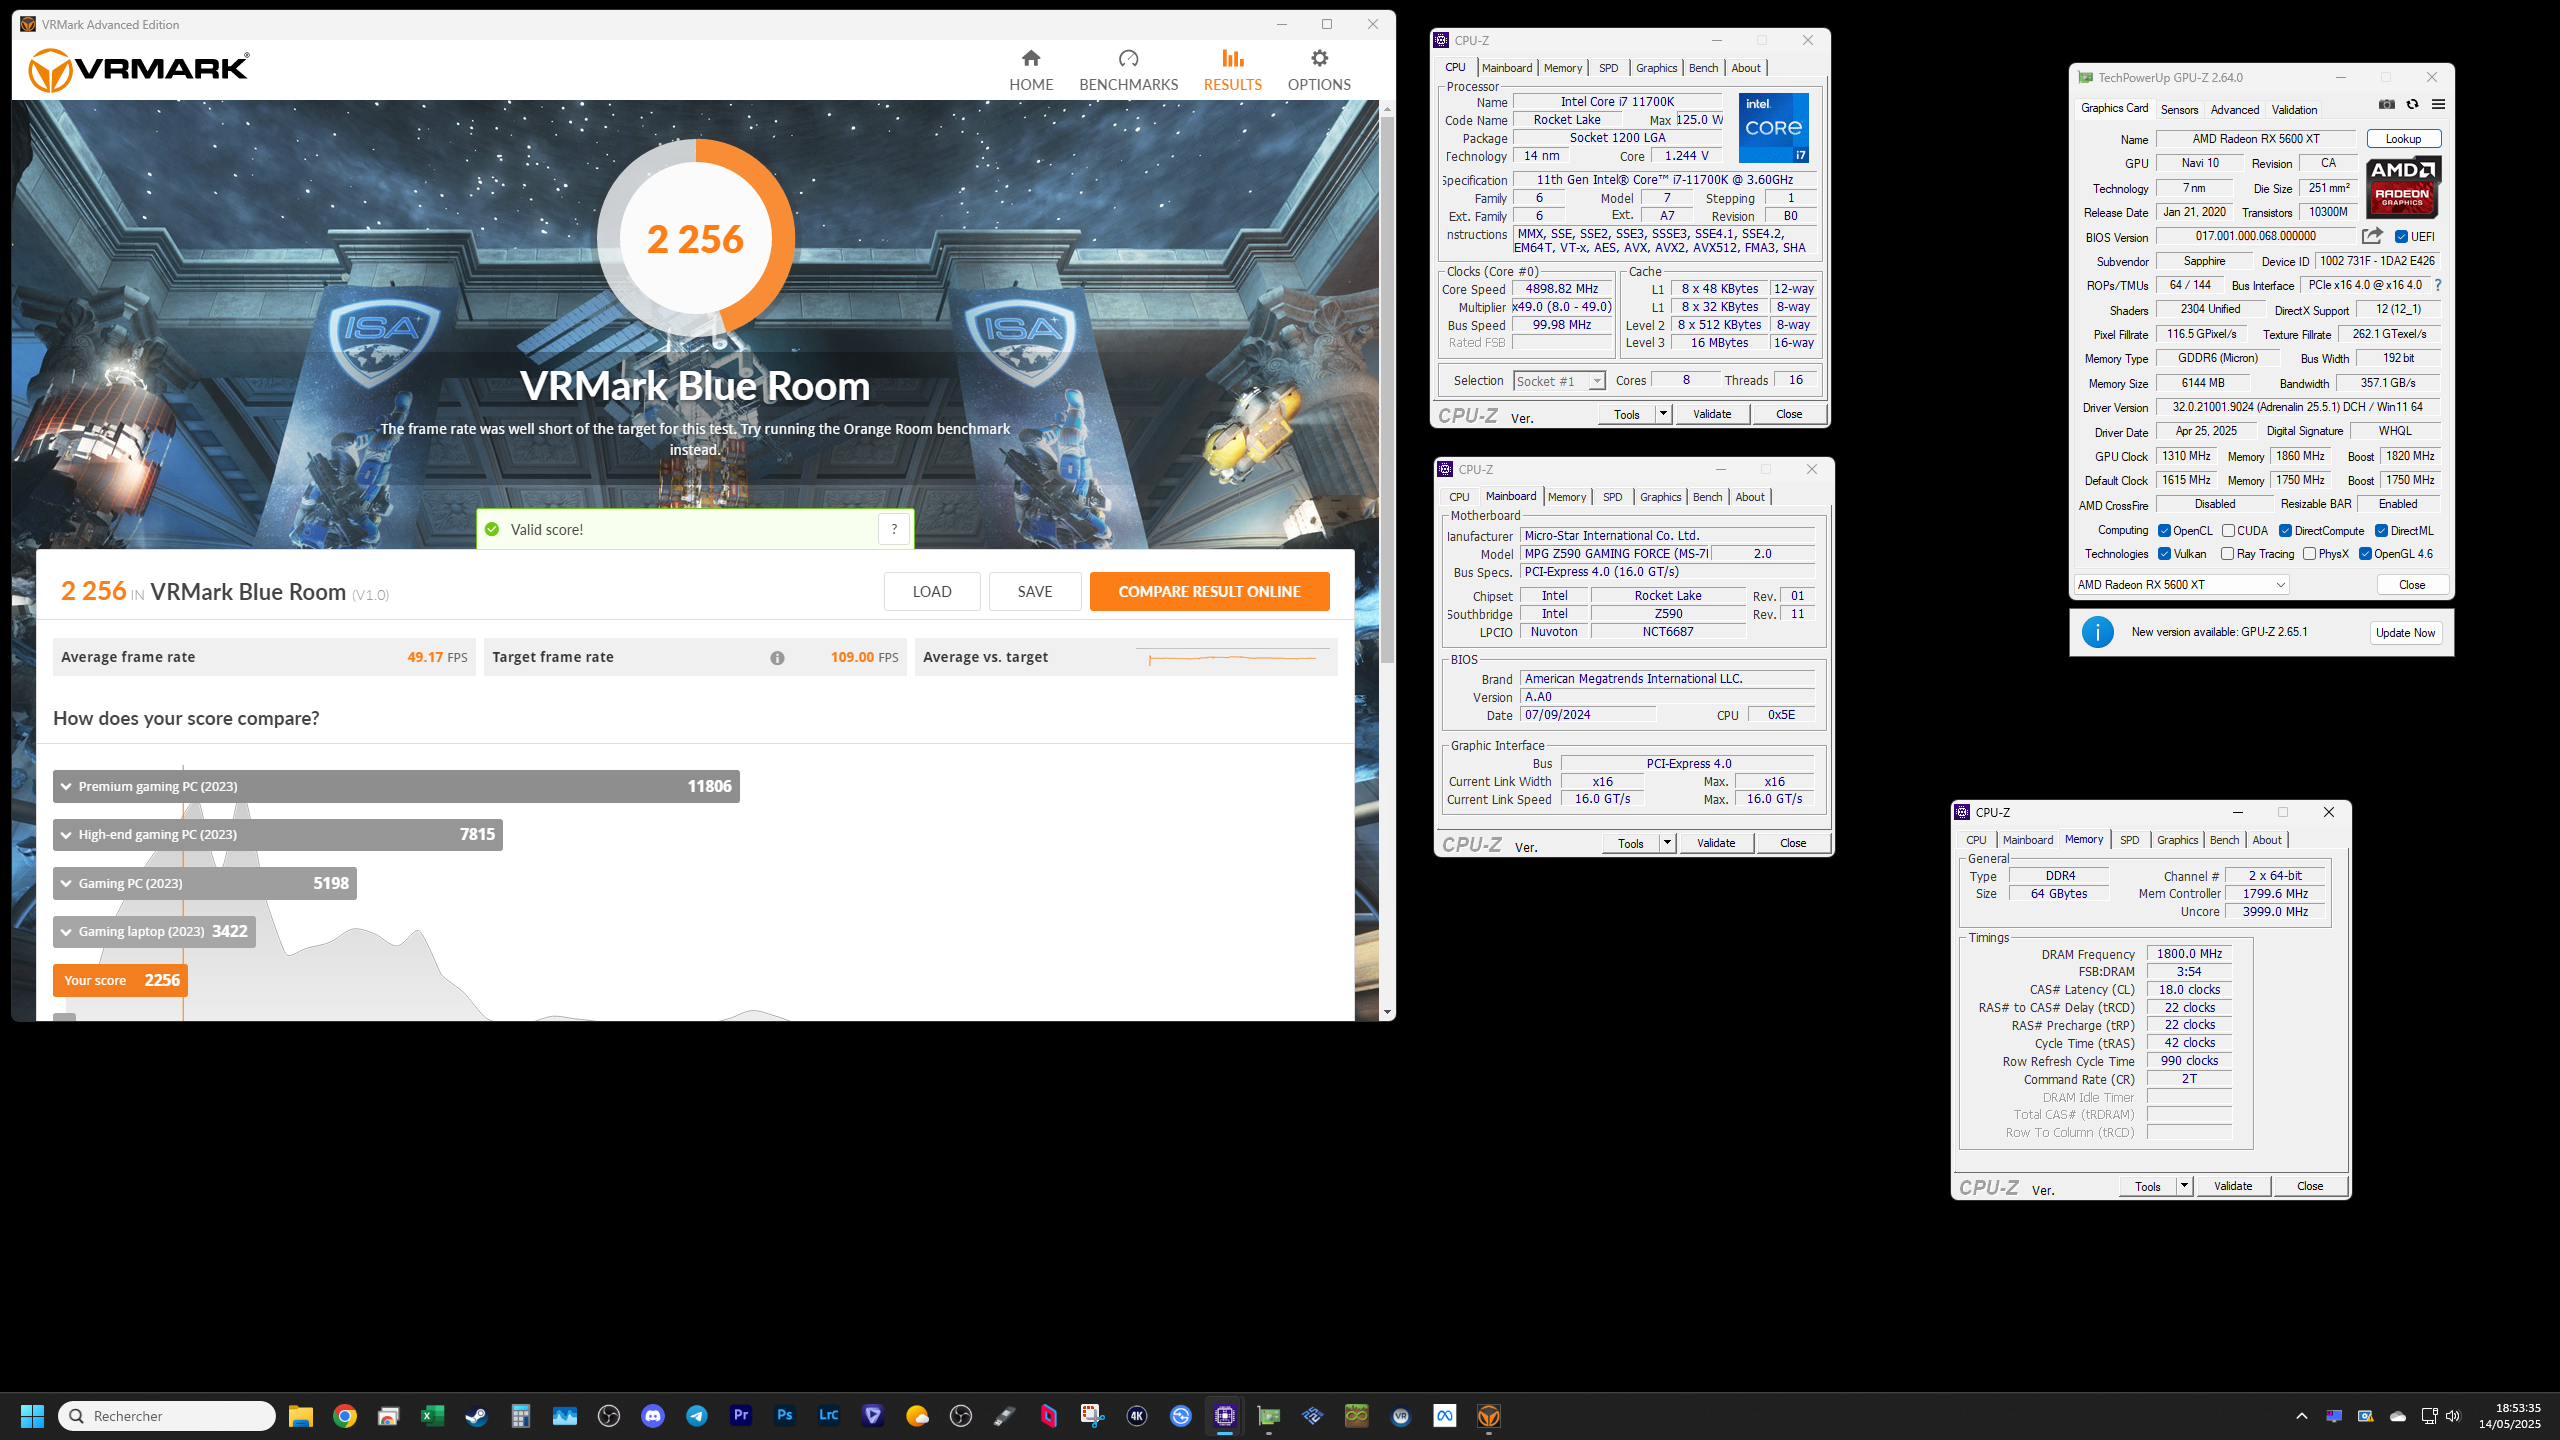Toggle UEFI checkbox in GPU-Z
The width and height of the screenshot is (2560, 1440).
[2401, 237]
